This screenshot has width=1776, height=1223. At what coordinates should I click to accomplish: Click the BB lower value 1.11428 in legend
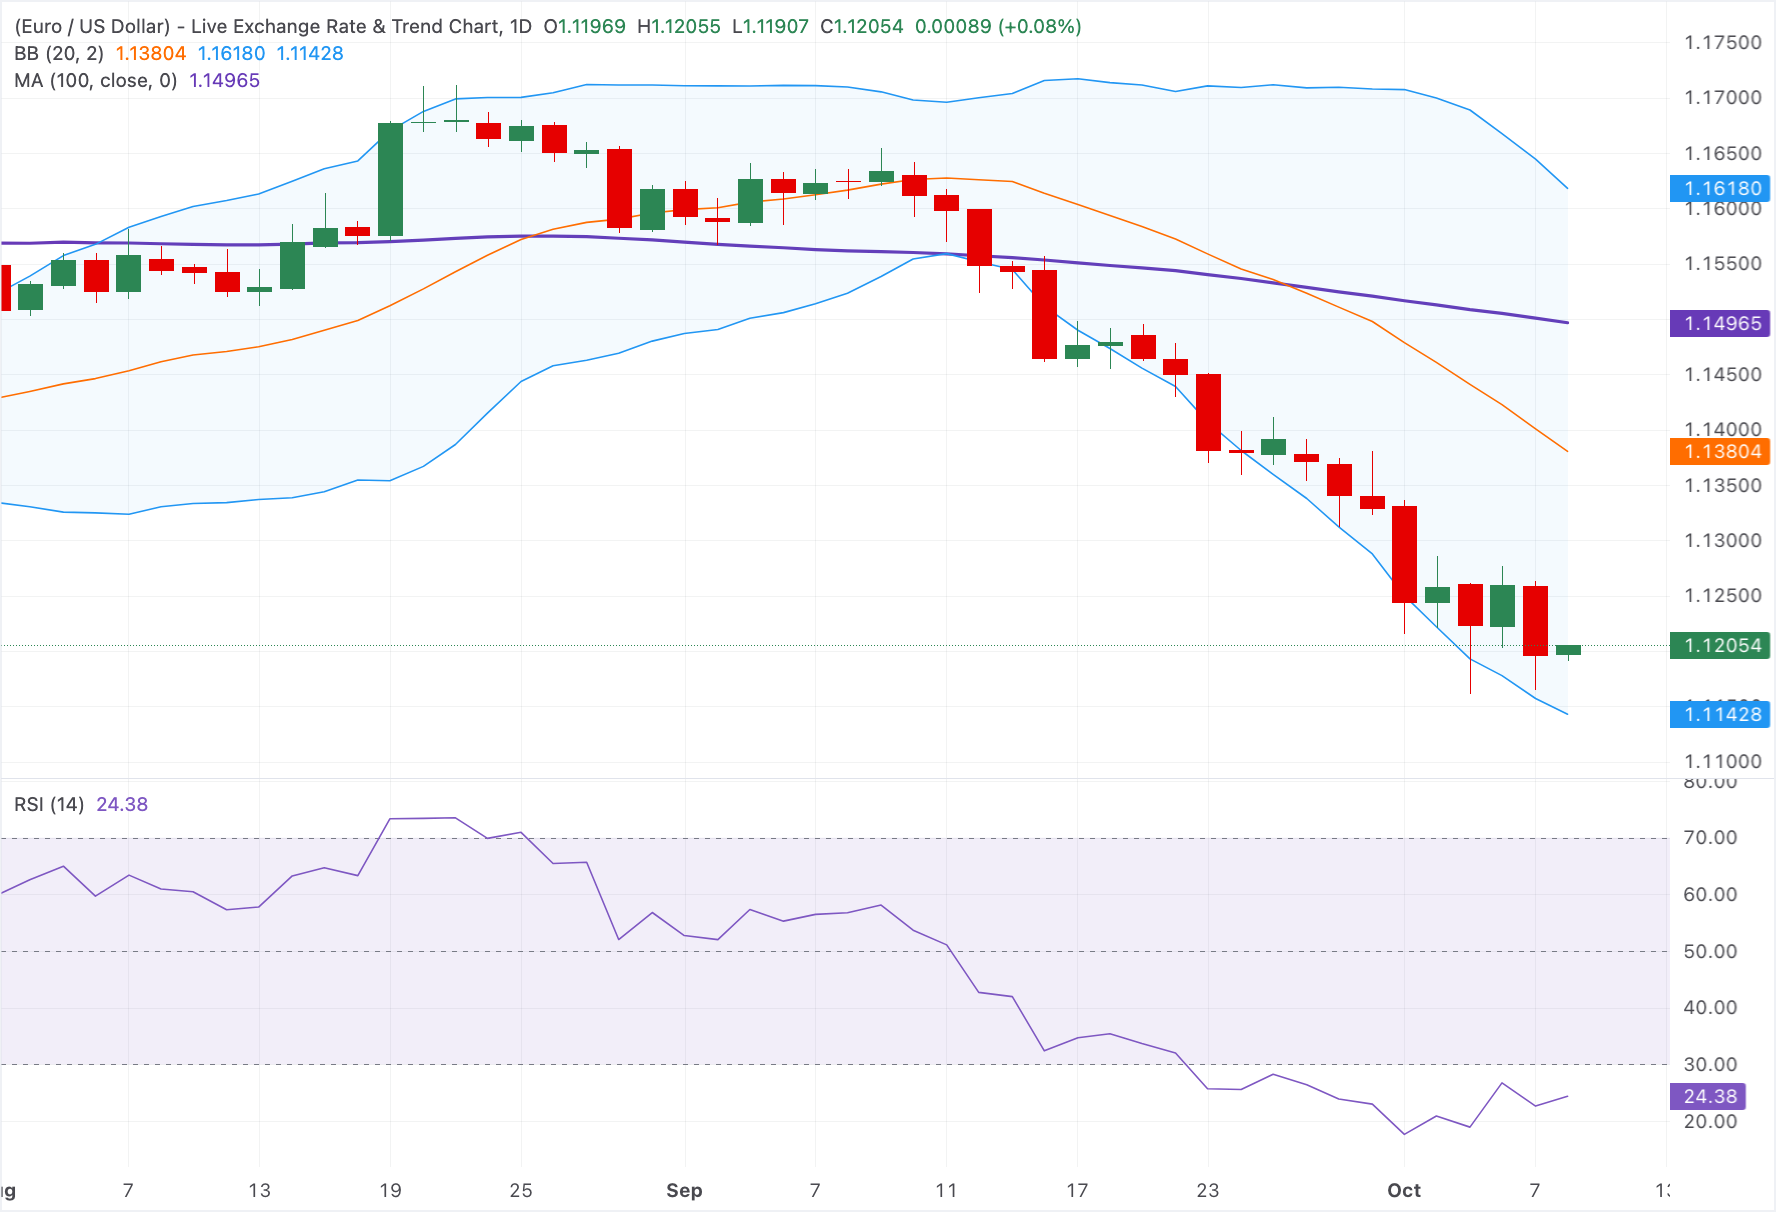tap(310, 54)
